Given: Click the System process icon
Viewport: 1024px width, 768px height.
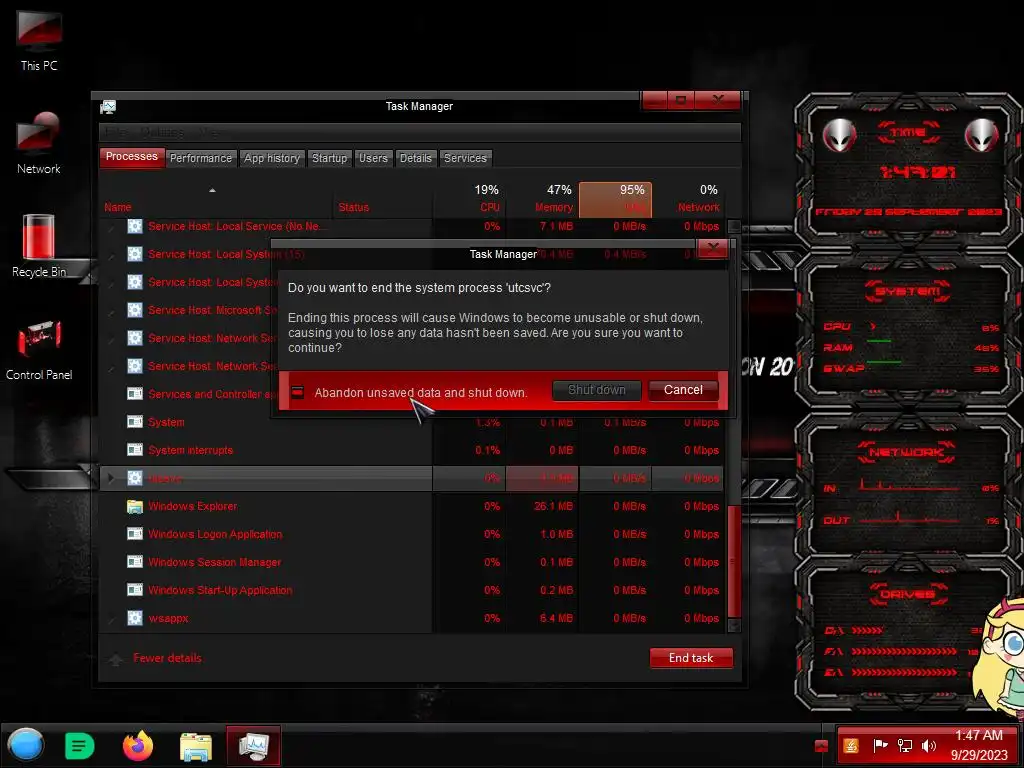Looking at the screenshot, I should click(135, 422).
